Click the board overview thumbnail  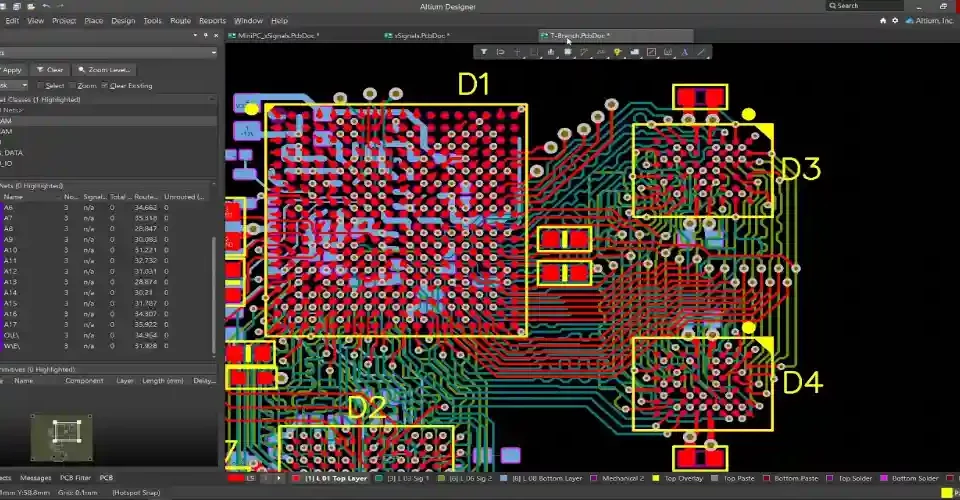point(62,438)
